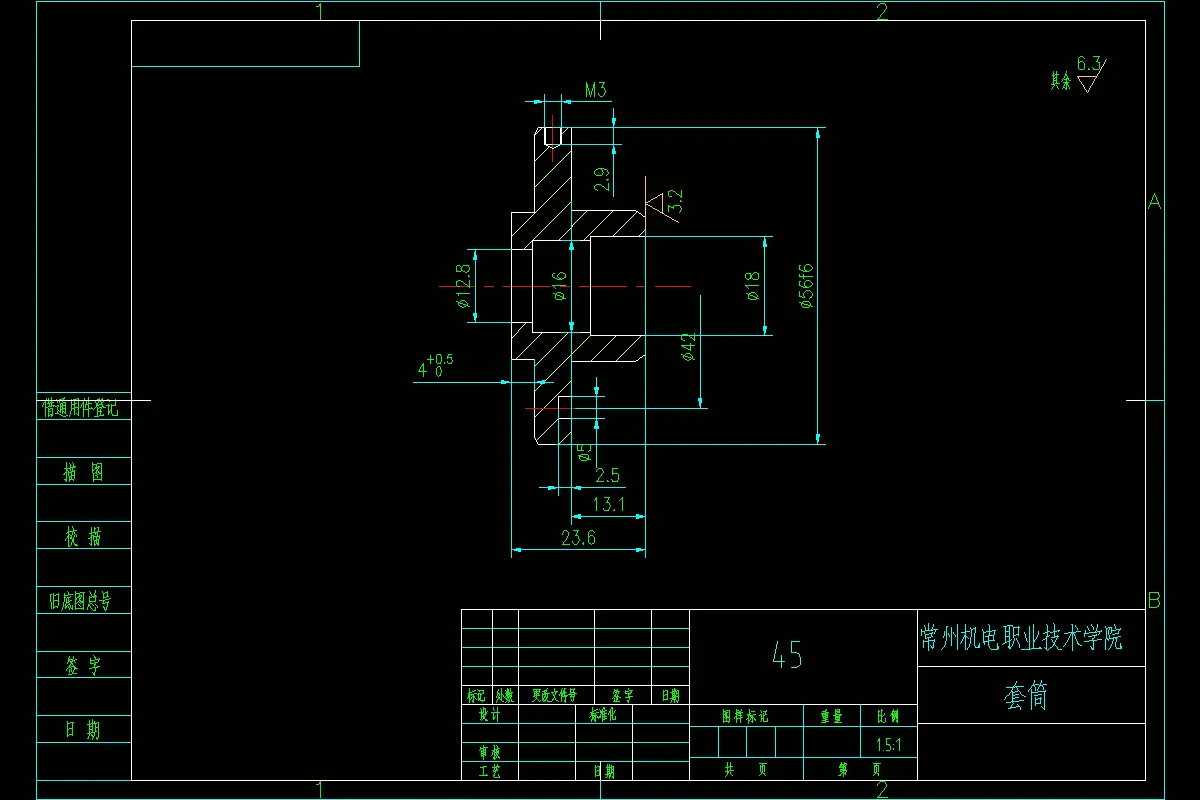Click the 描图 tracing label
Image resolution: width=1200 pixels, height=800 pixels.
point(84,472)
